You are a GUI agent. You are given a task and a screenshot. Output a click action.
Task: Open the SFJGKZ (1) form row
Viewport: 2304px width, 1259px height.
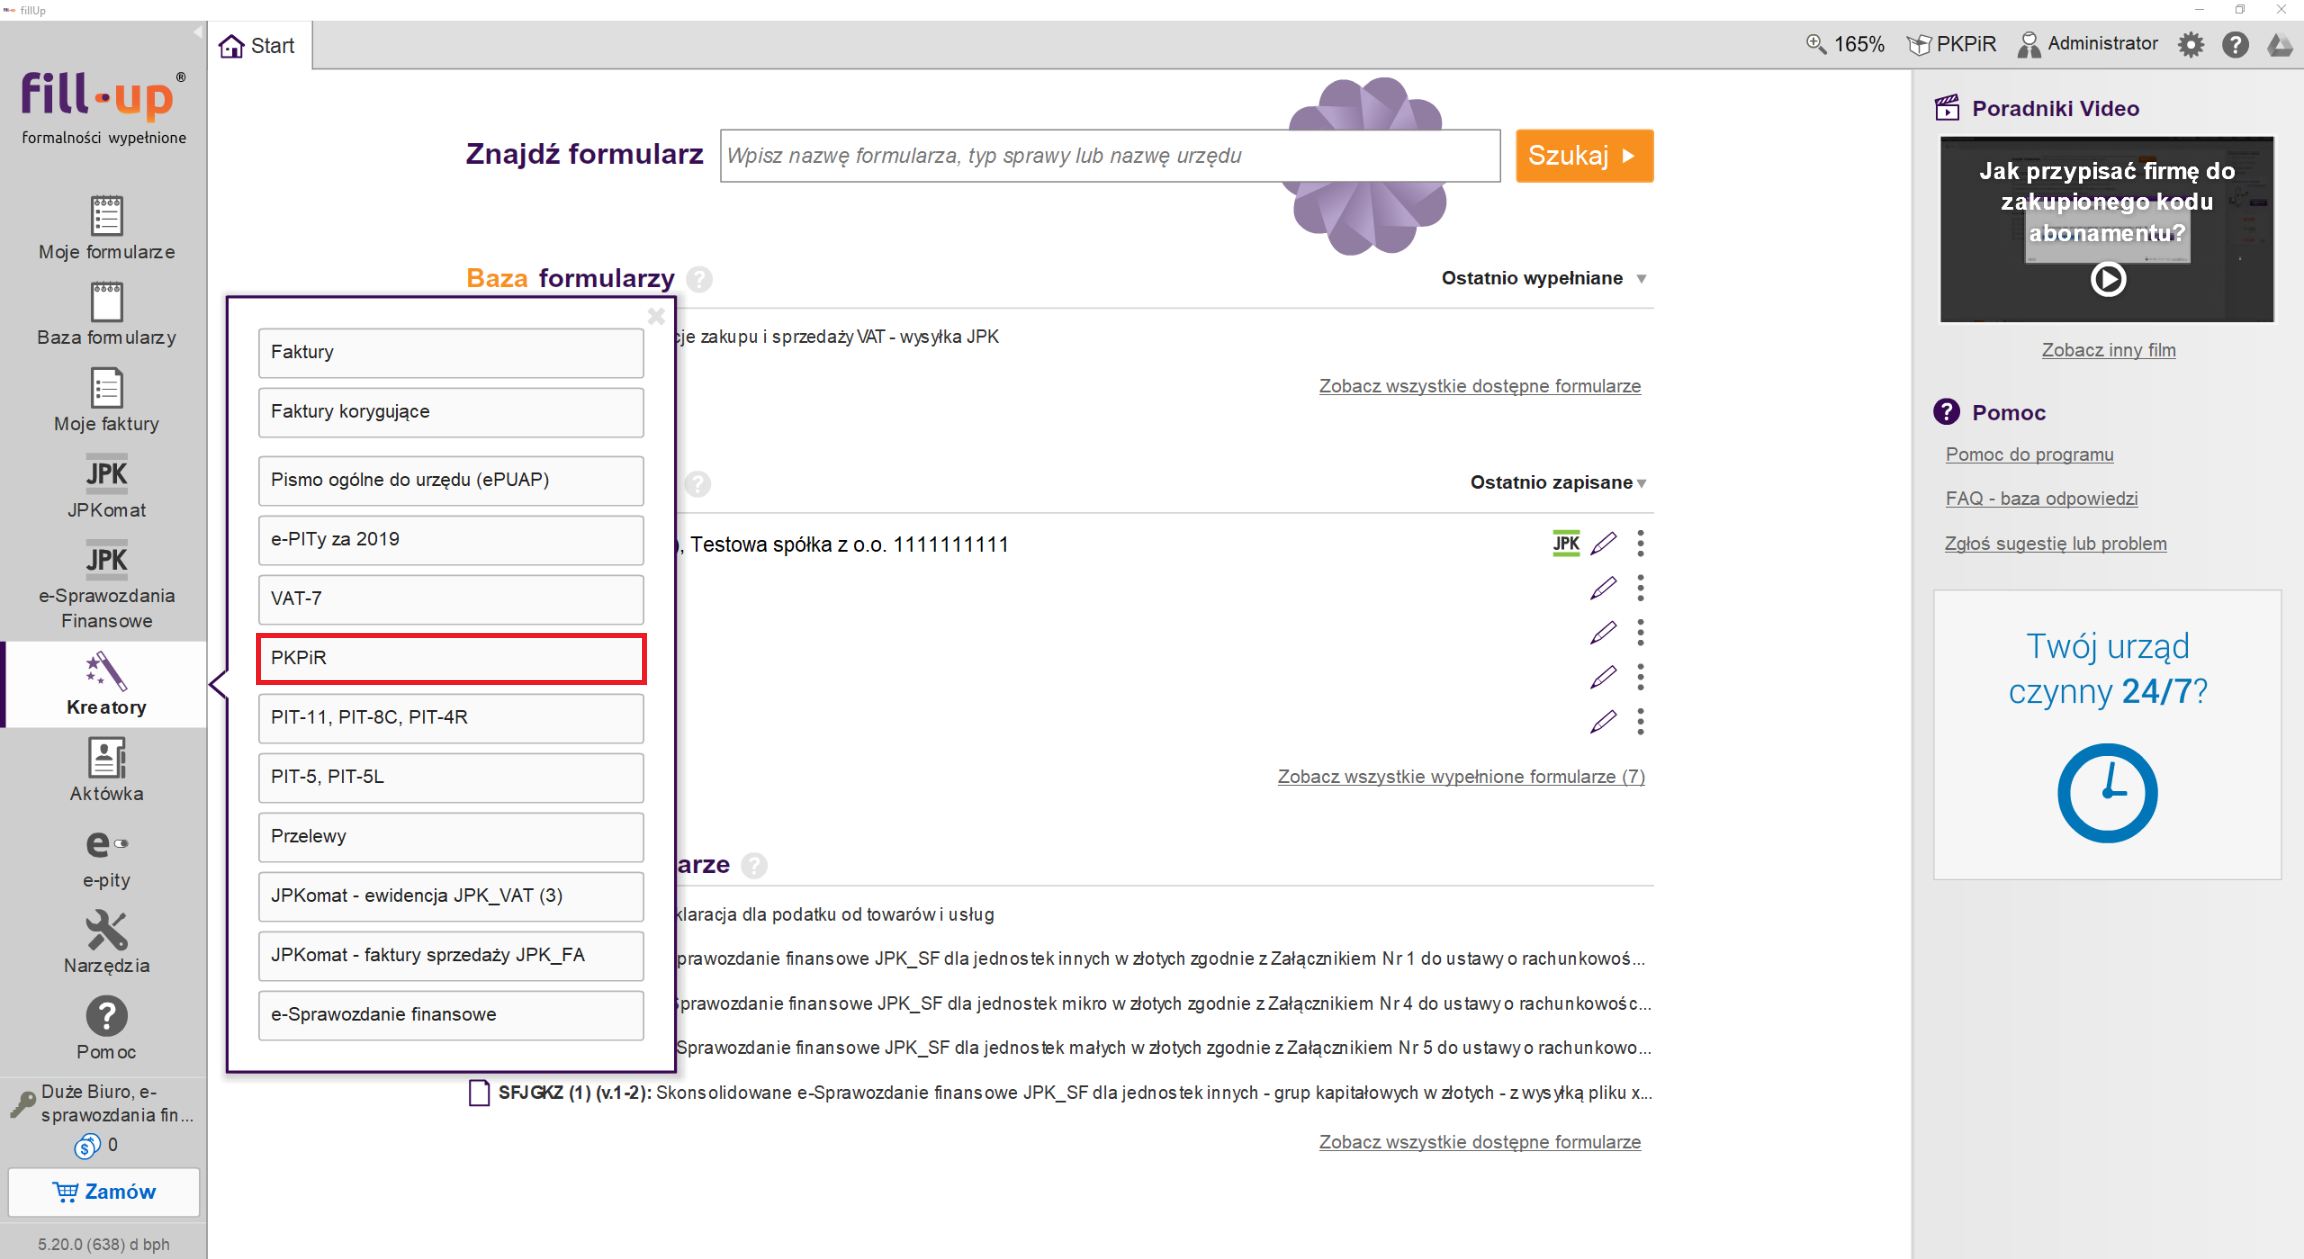tap(1060, 1093)
